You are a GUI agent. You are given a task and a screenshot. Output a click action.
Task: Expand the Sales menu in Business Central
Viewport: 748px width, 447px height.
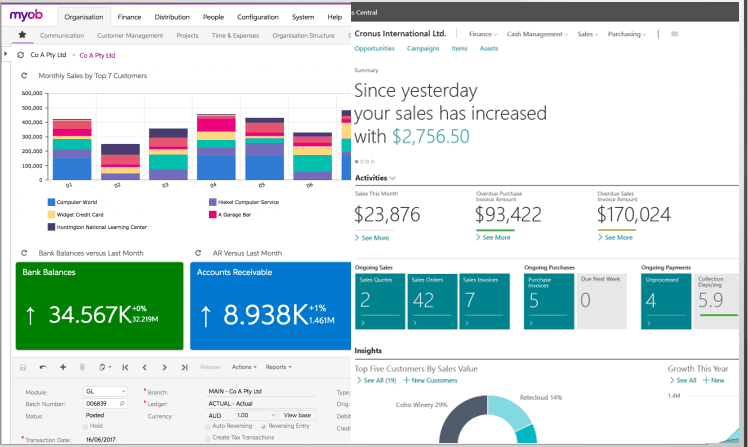click(587, 34)
